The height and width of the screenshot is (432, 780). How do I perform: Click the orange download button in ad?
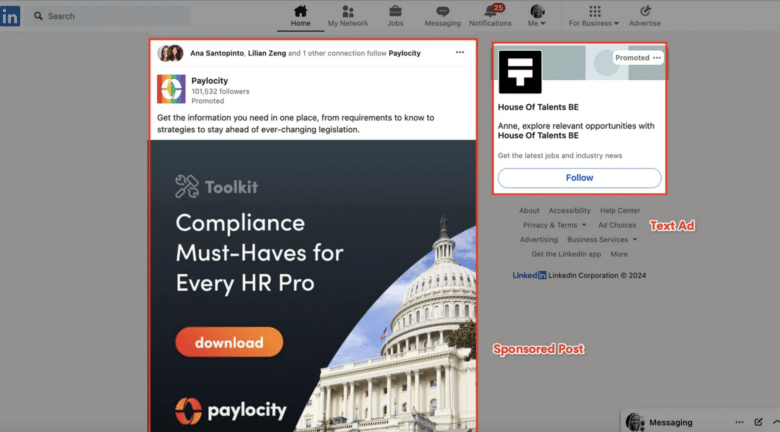click(229, 342)
